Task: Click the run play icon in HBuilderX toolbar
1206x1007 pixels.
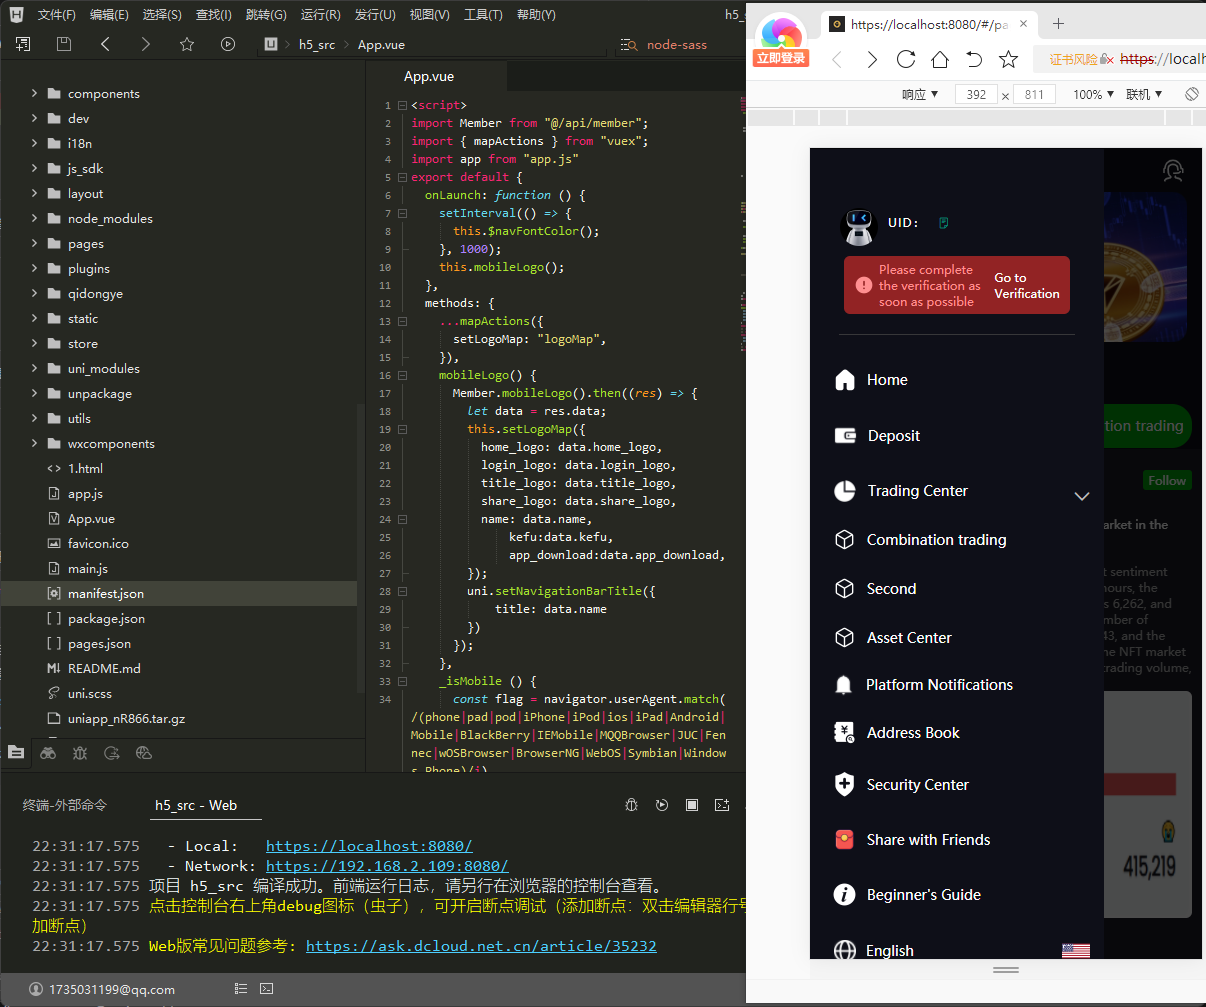Action: click(228, 44)
